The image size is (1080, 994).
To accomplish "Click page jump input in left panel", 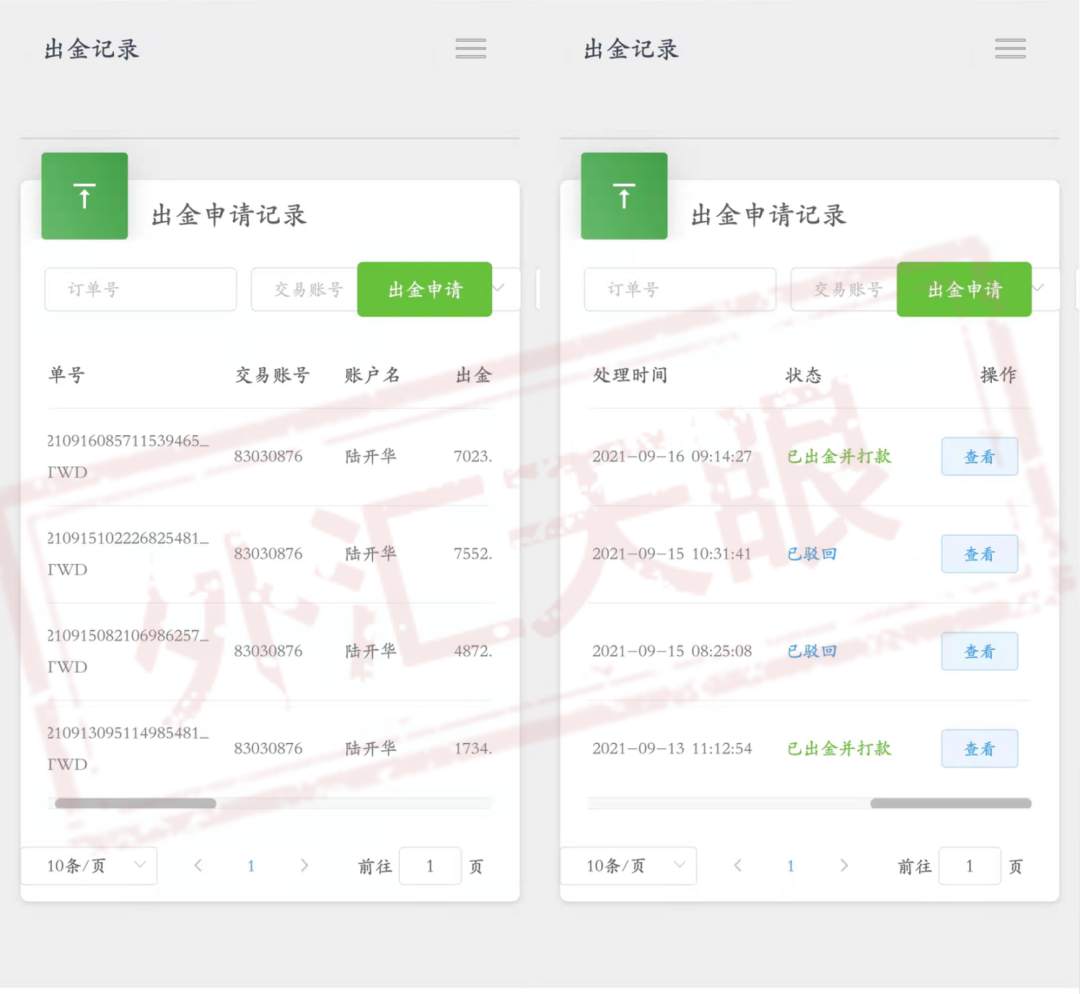I will (430, 866).
